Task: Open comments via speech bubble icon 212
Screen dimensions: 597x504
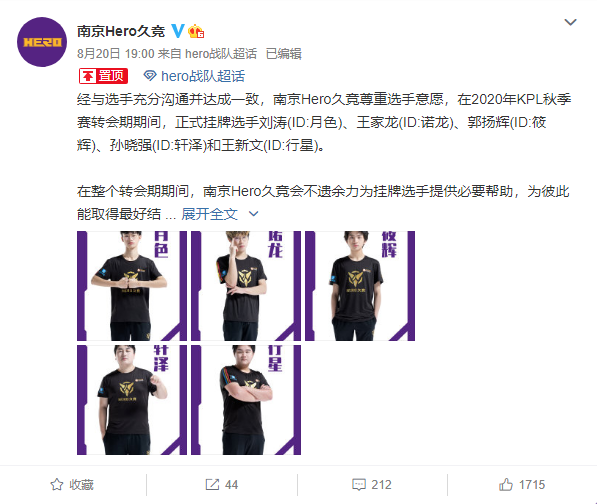Action: tap(359, 485)
